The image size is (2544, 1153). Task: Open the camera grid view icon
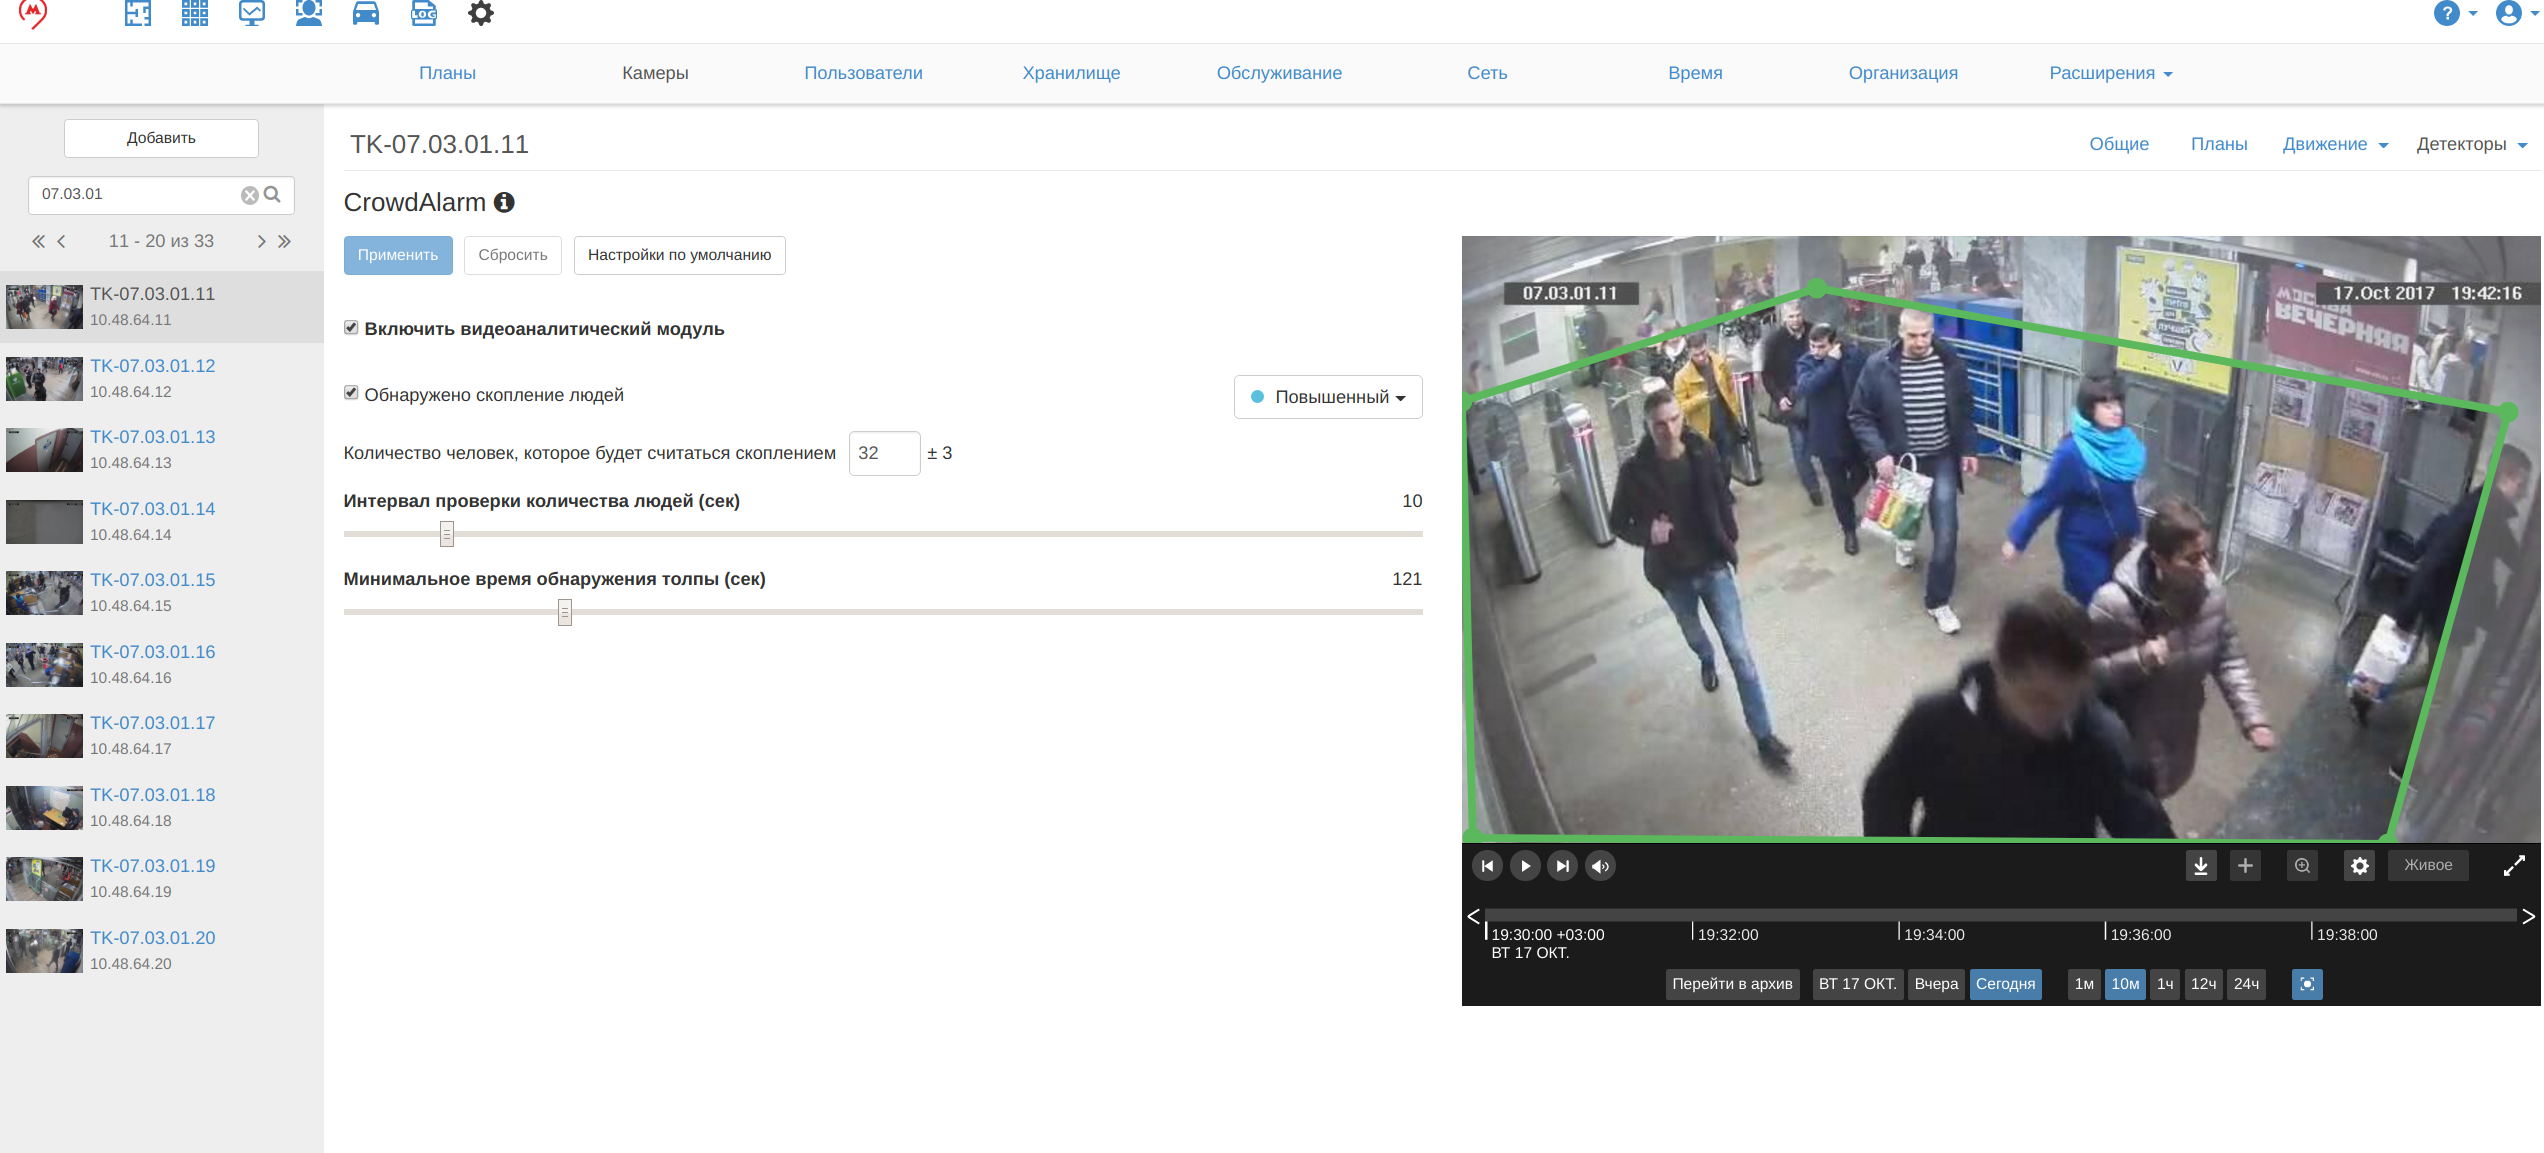pos(195,13)
